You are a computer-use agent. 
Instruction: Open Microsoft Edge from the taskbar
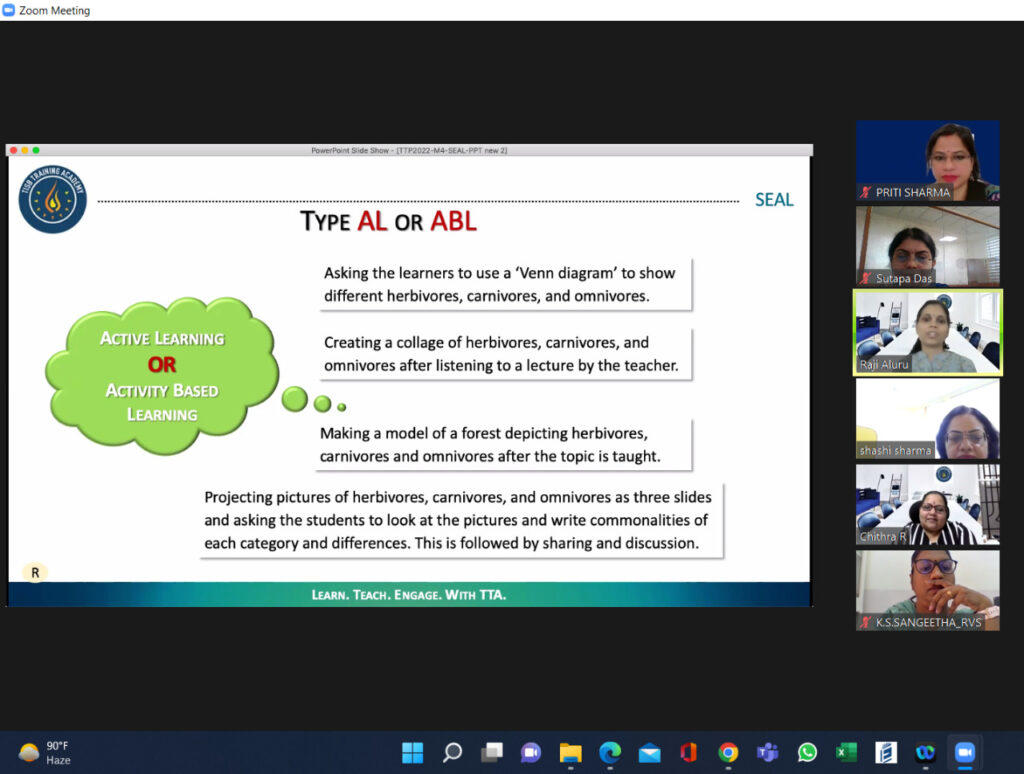610,753
